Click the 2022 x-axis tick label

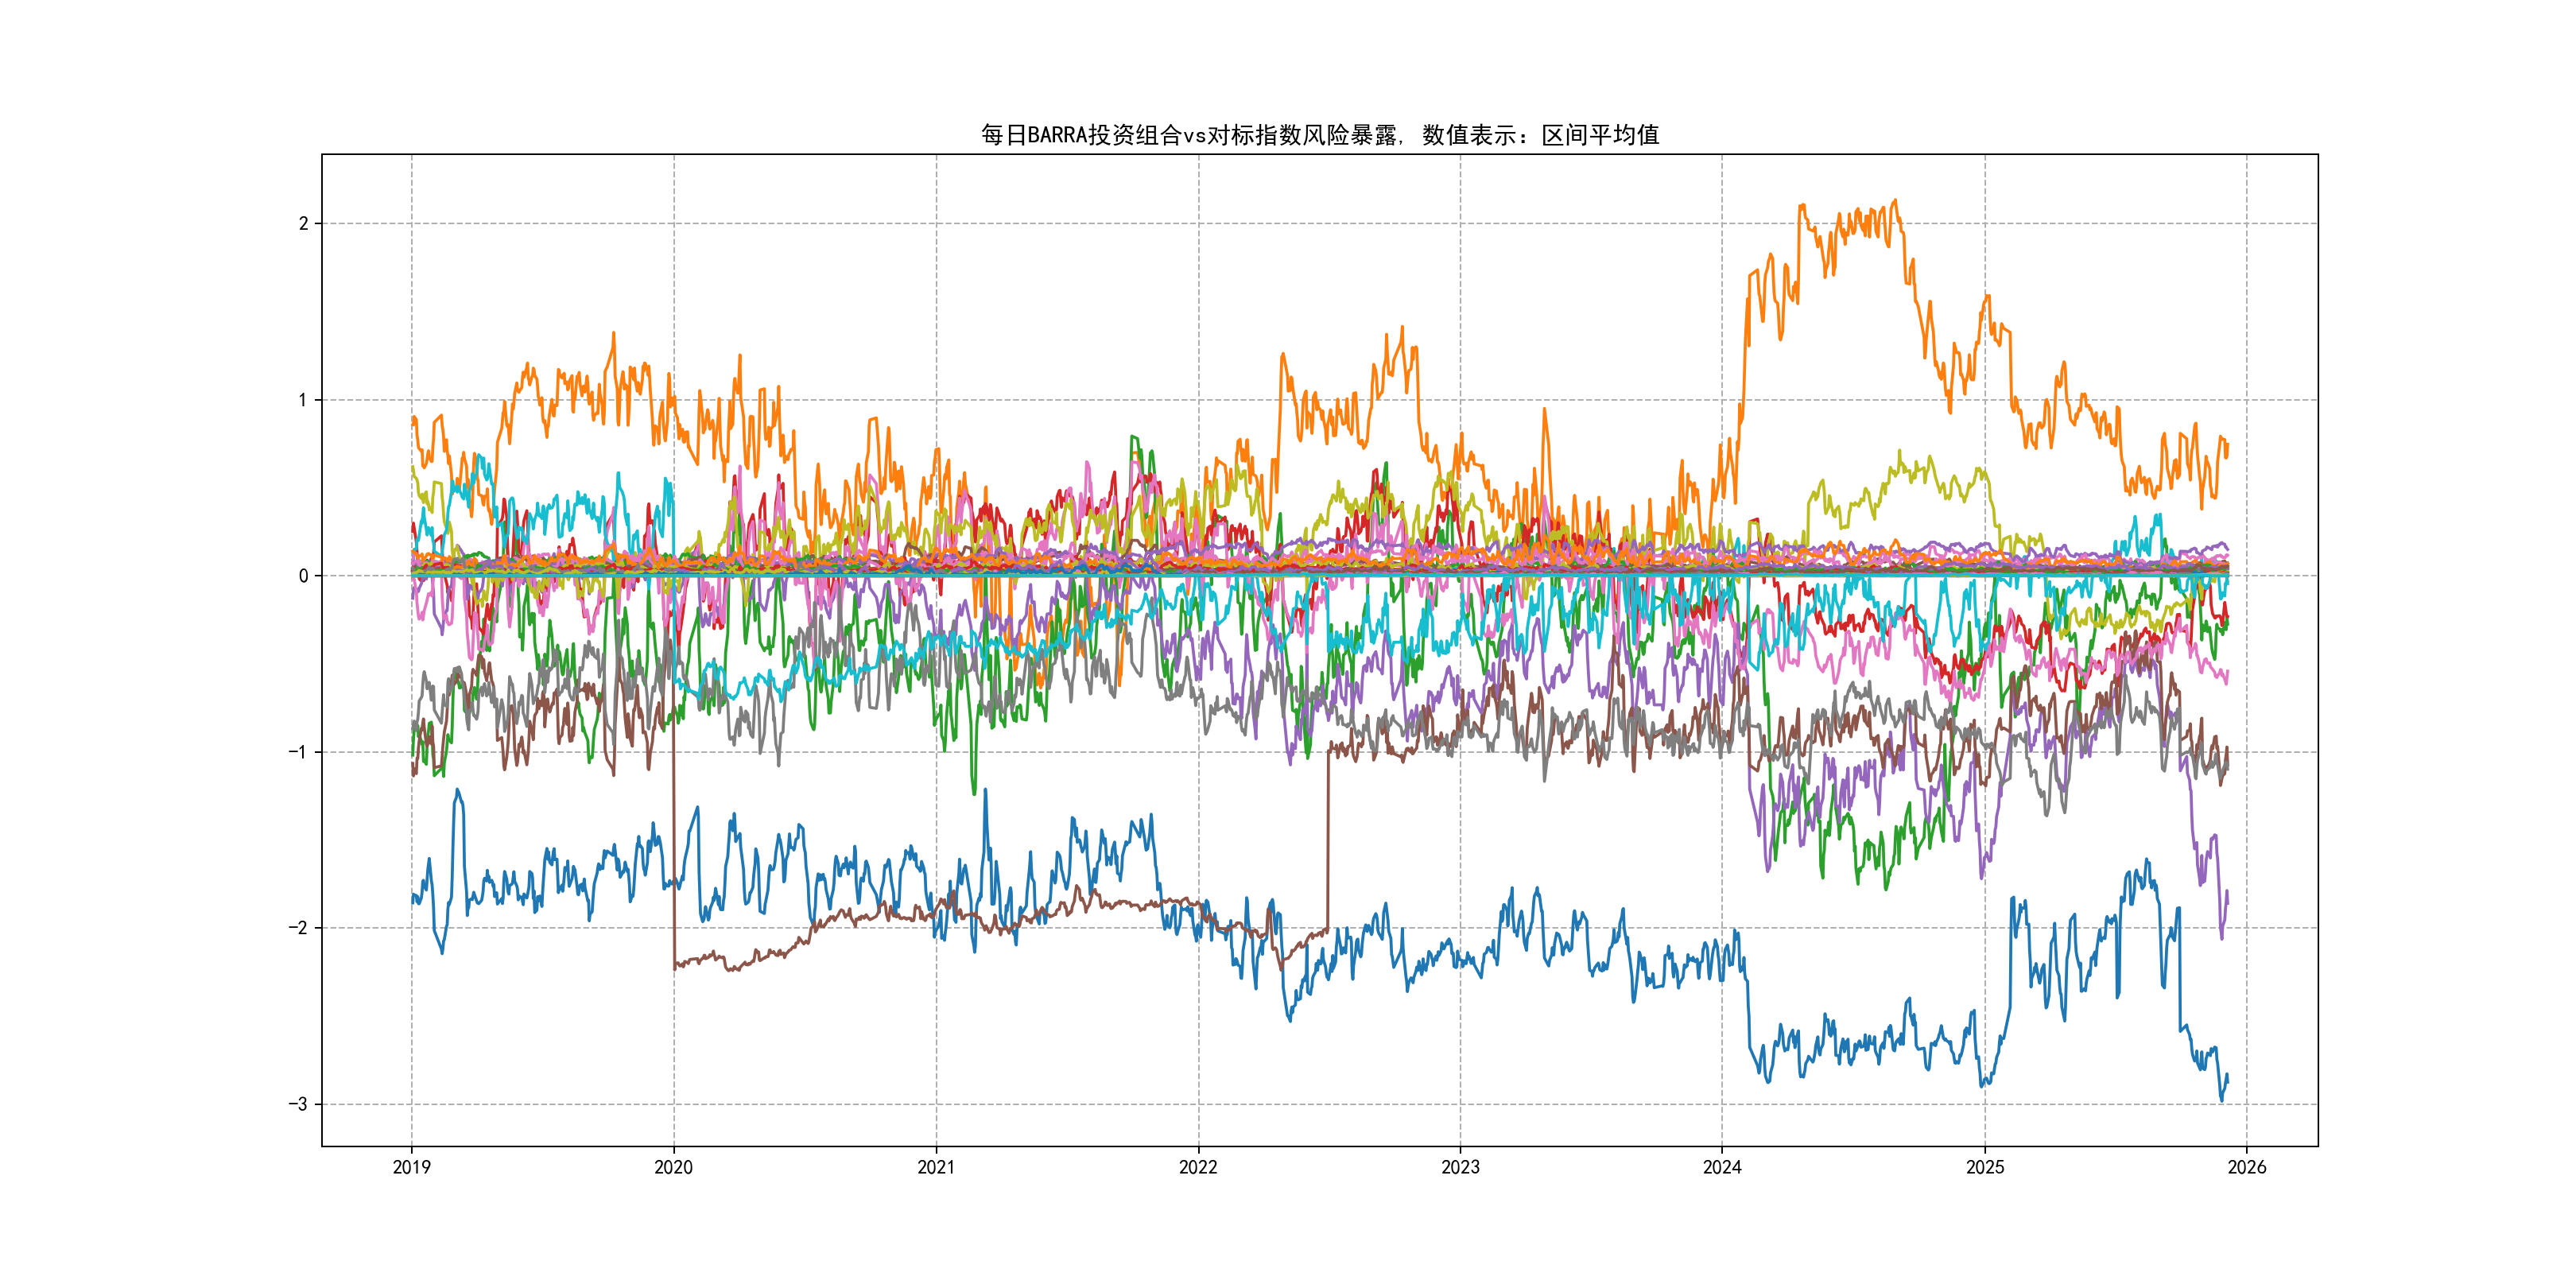click(x=1198, y=1167)
